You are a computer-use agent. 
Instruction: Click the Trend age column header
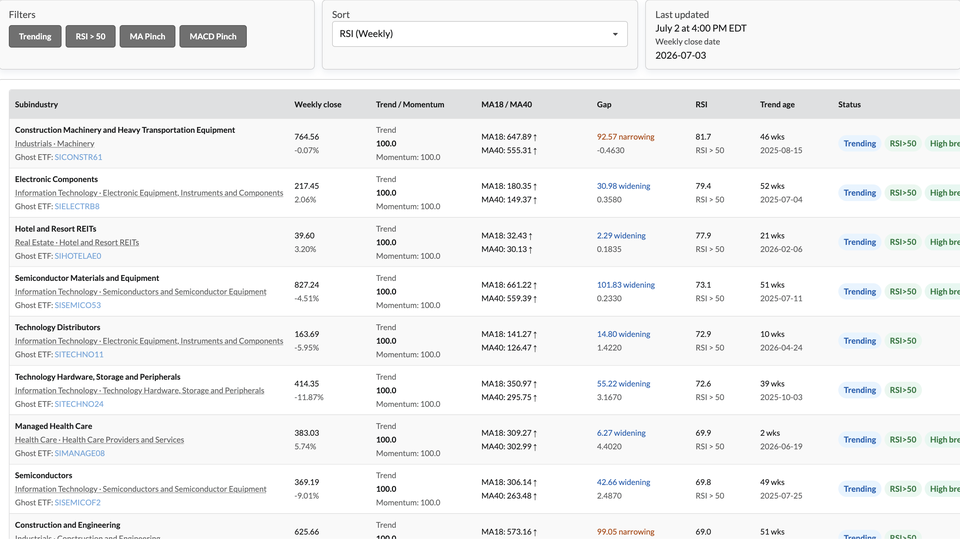click(x=777, y=104)
